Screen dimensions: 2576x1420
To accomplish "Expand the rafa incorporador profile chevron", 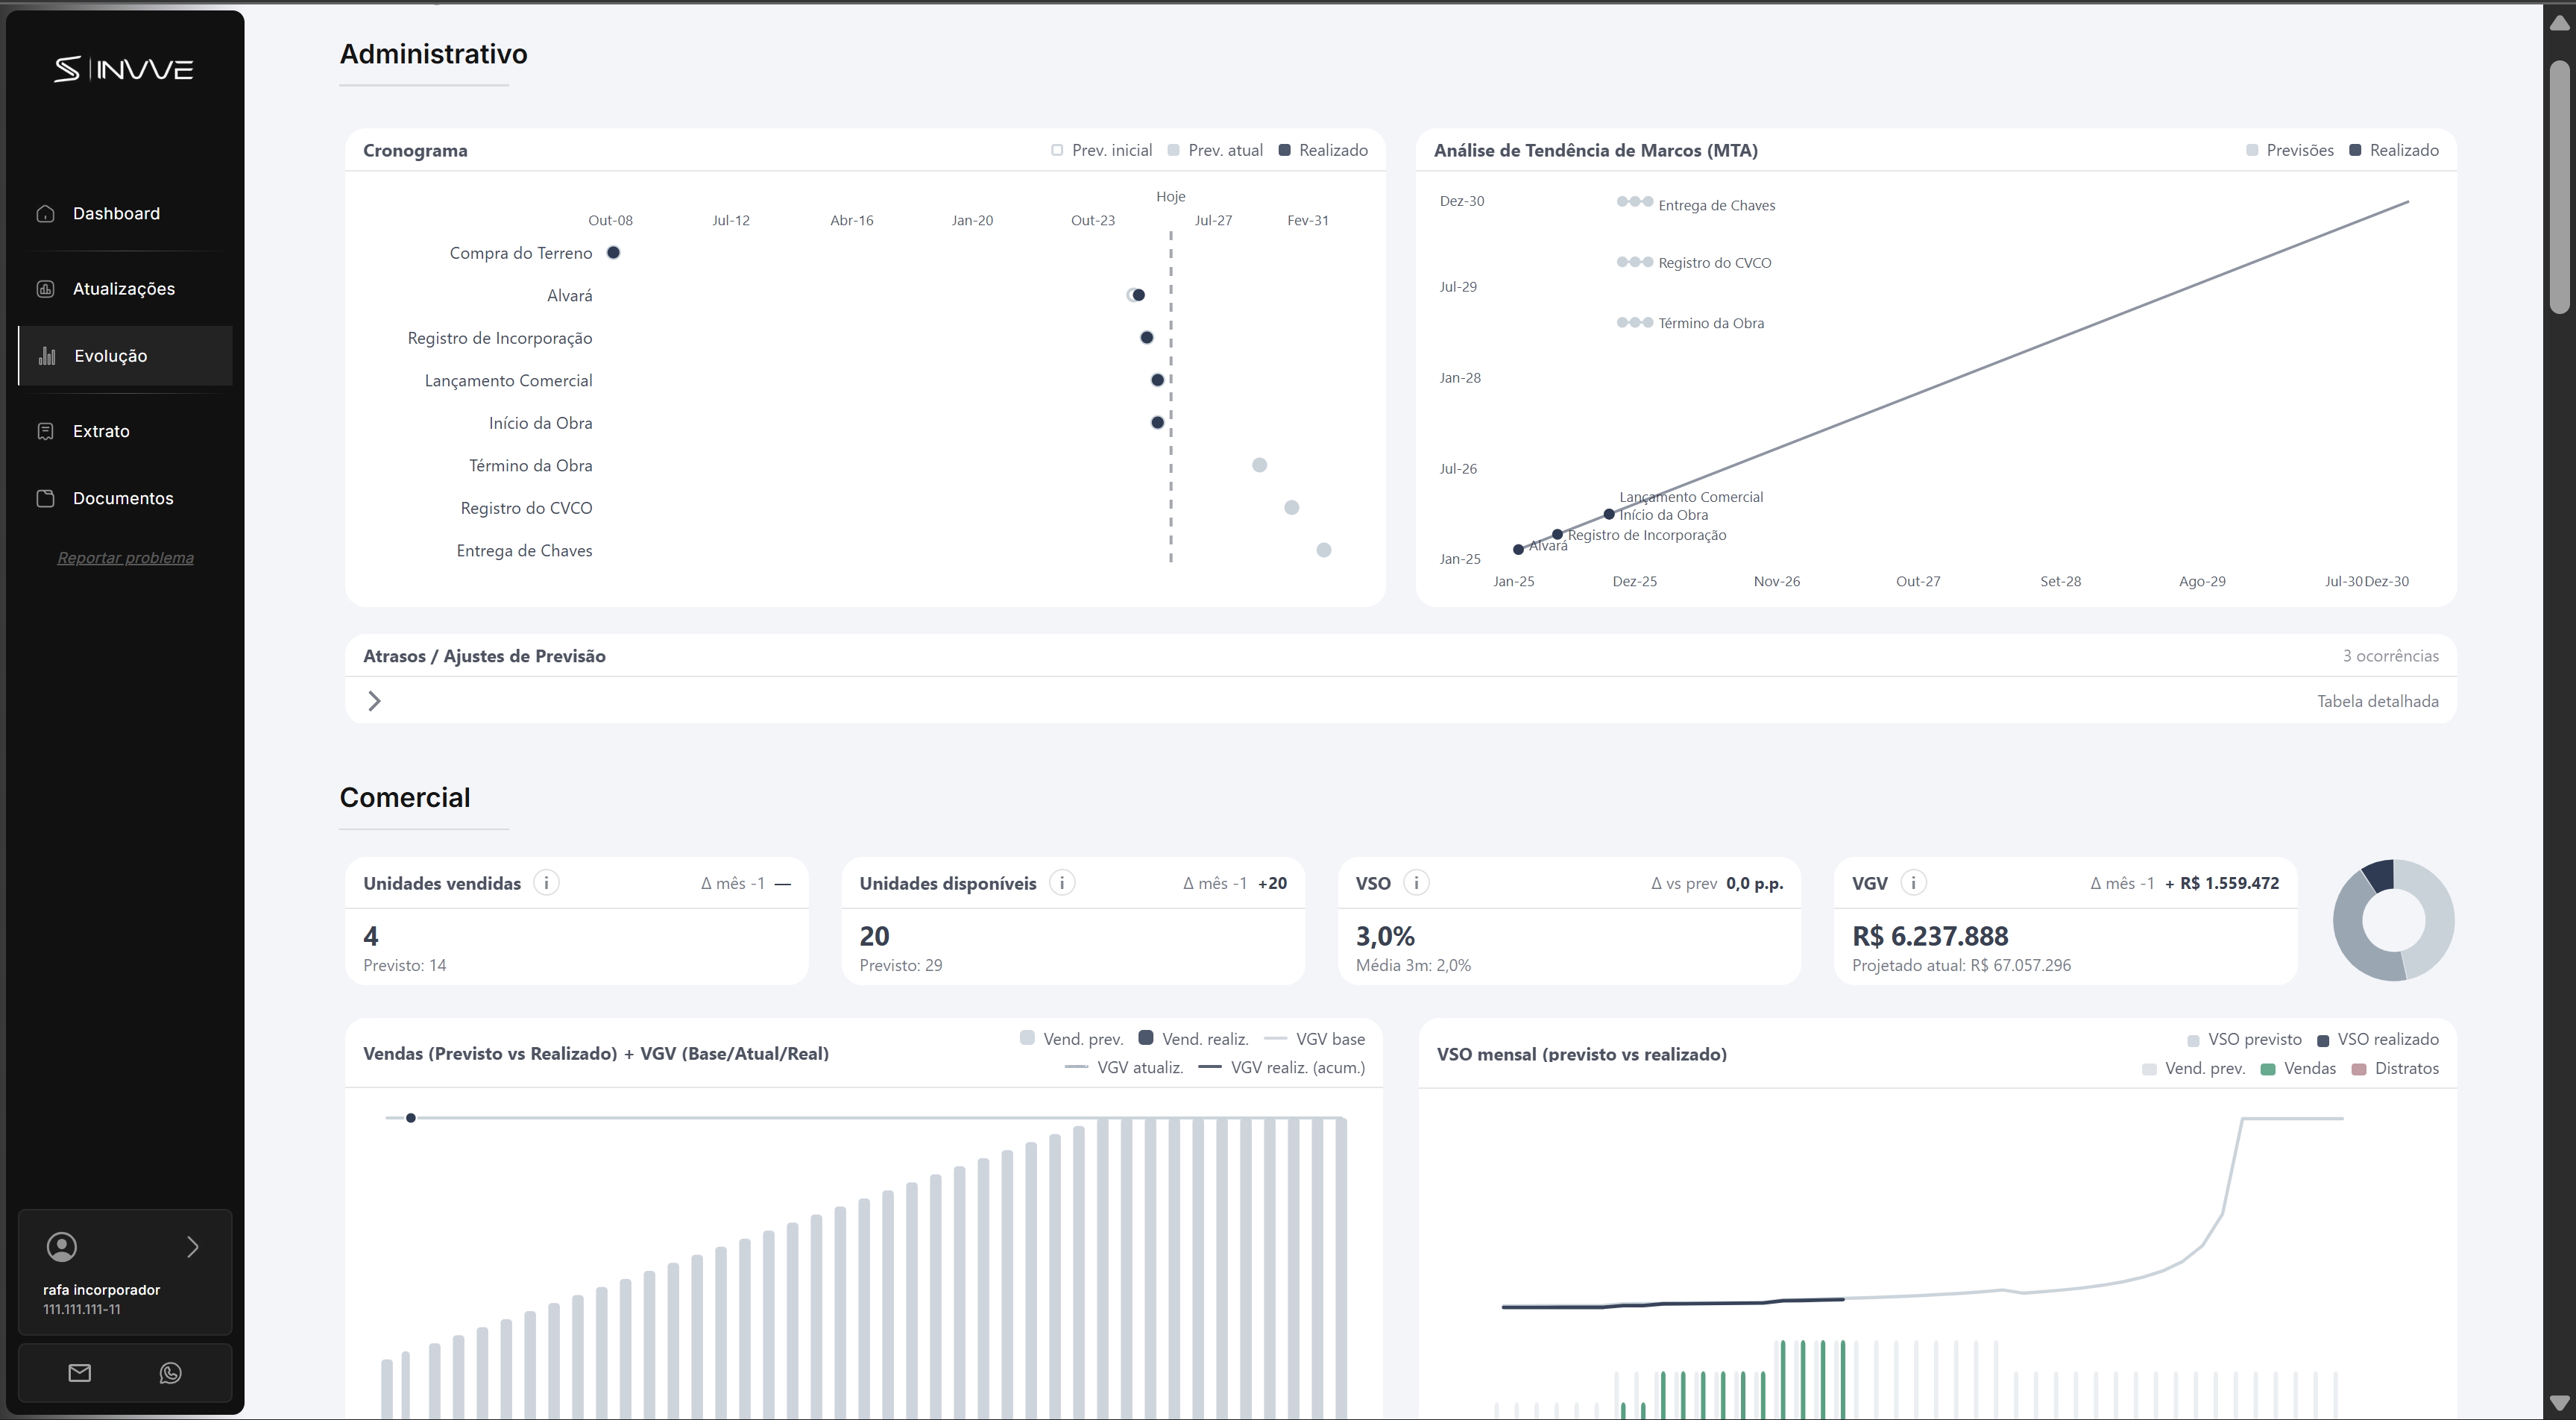I will click(x=193, y=1247).
